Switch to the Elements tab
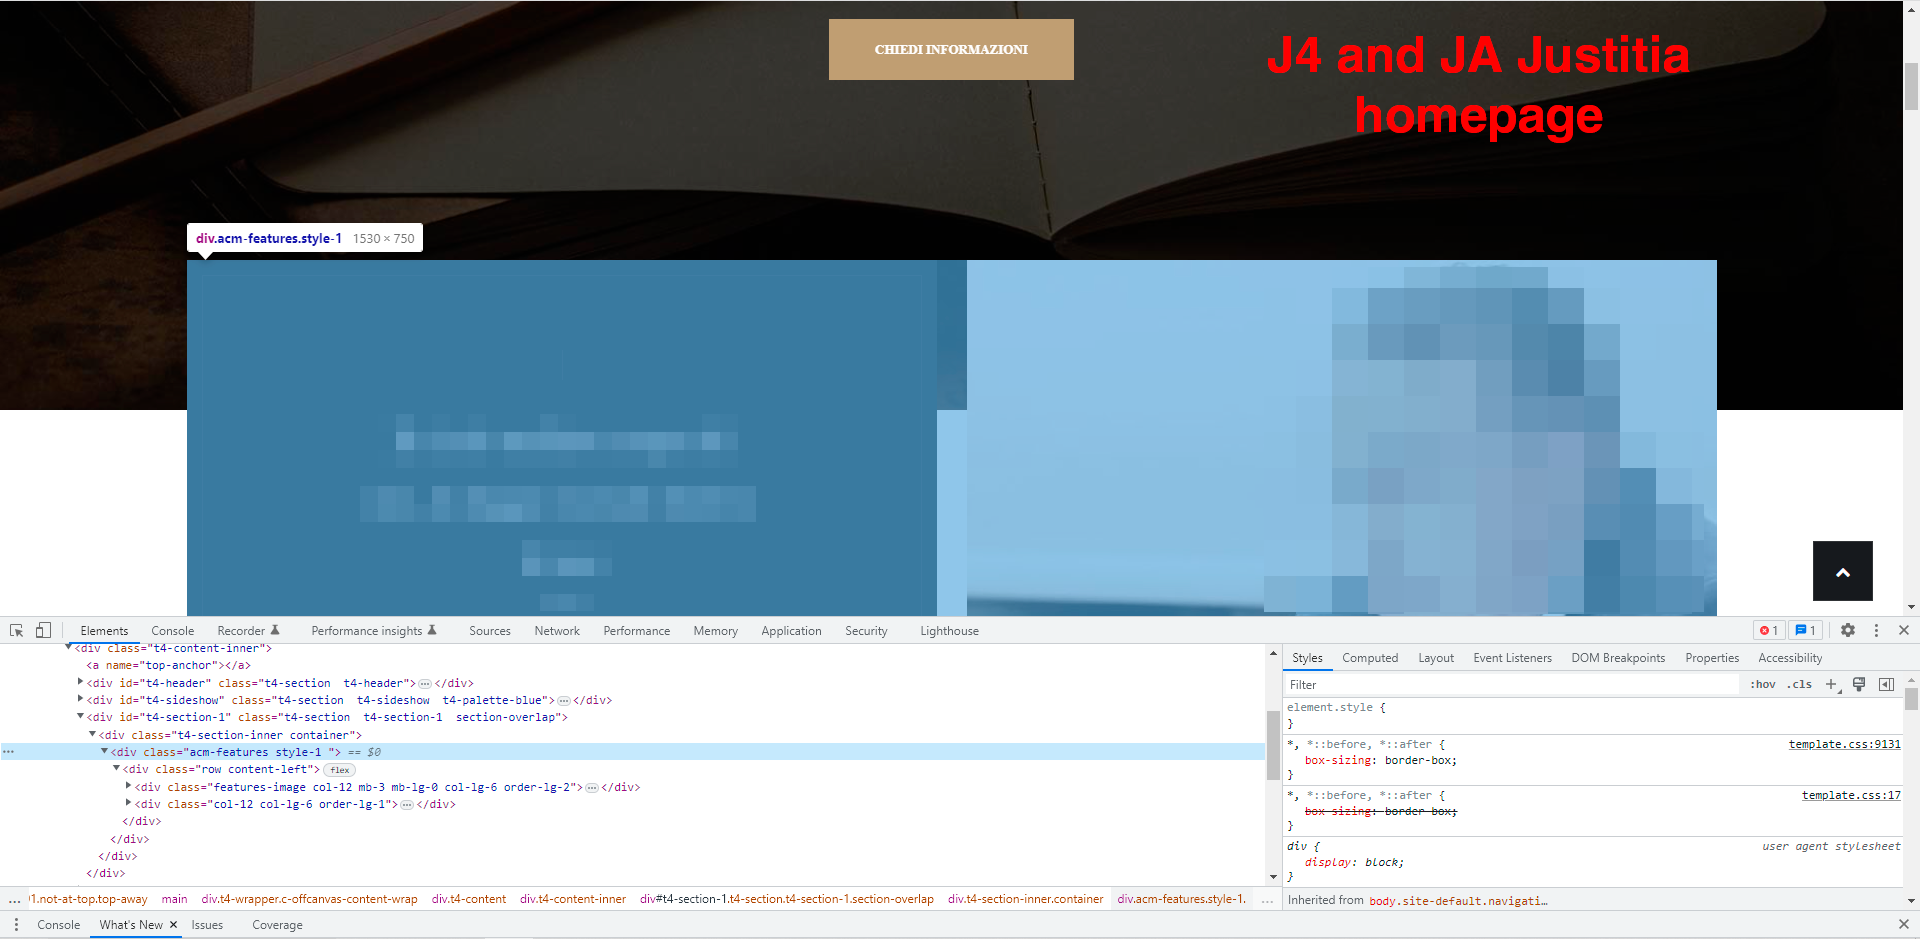 [x=104, y=631]
